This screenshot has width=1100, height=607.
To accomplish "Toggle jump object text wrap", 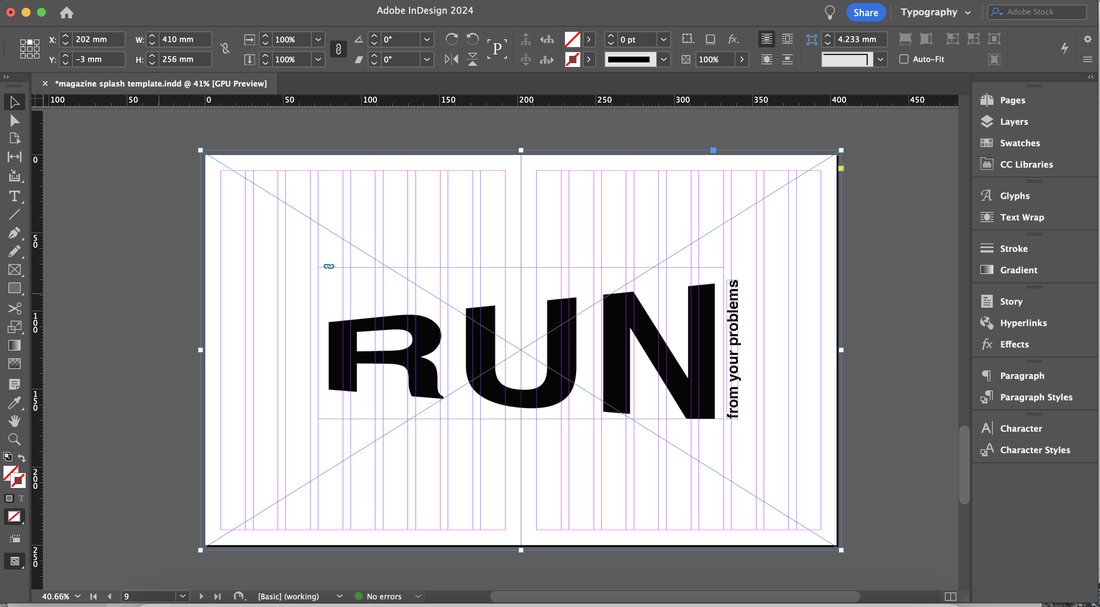I will click(x=787, y=60).
